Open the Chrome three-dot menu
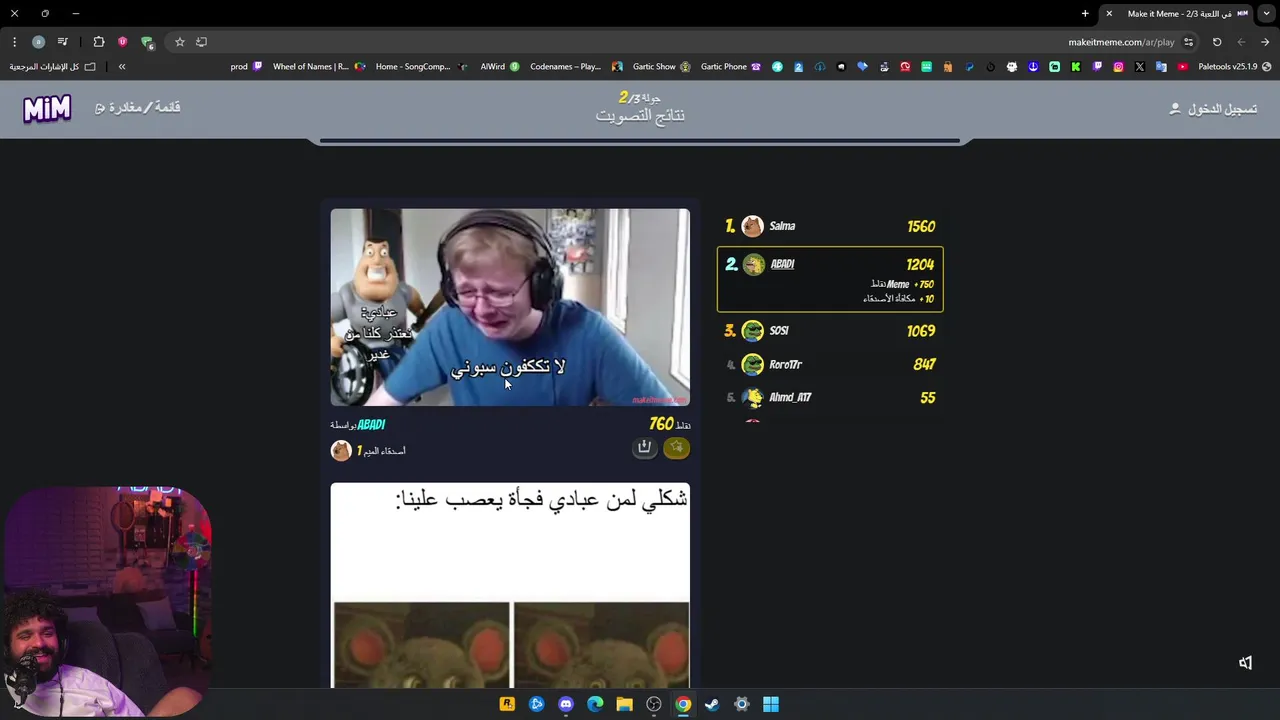This screenshot has width=1280, height=720. pos(14,42)
